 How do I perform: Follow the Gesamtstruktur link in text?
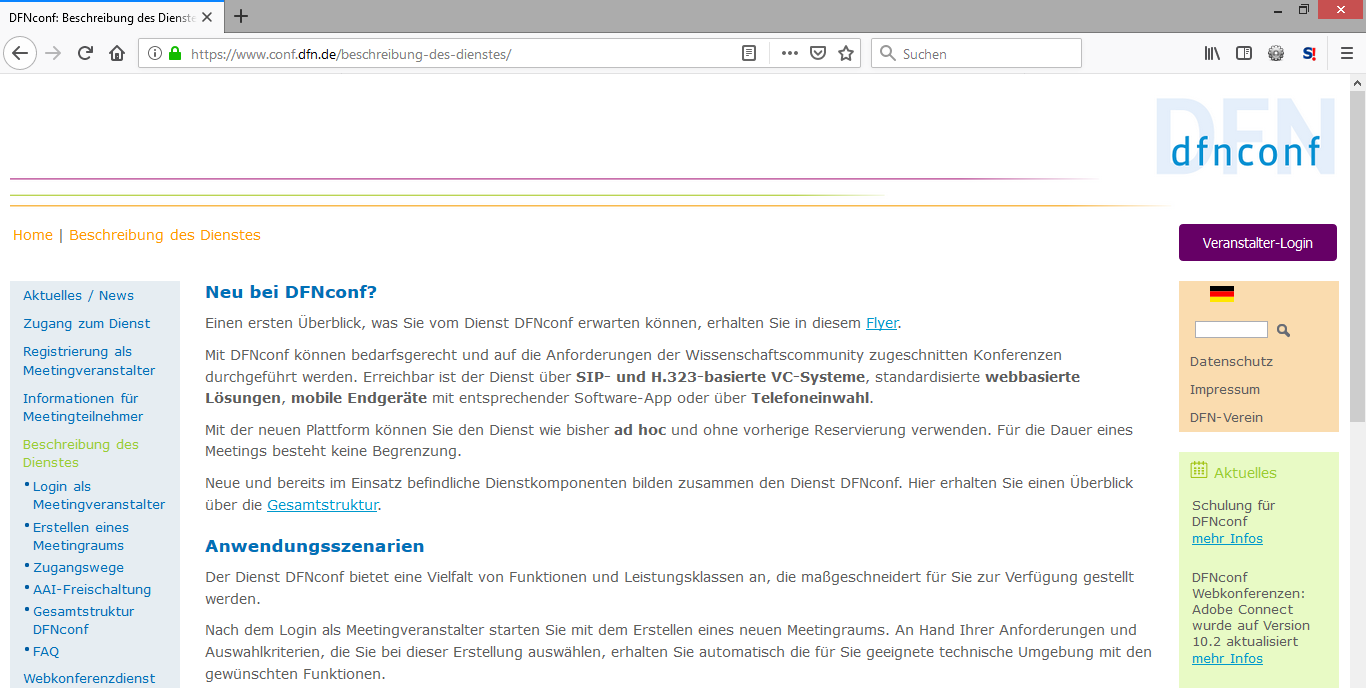322,505
